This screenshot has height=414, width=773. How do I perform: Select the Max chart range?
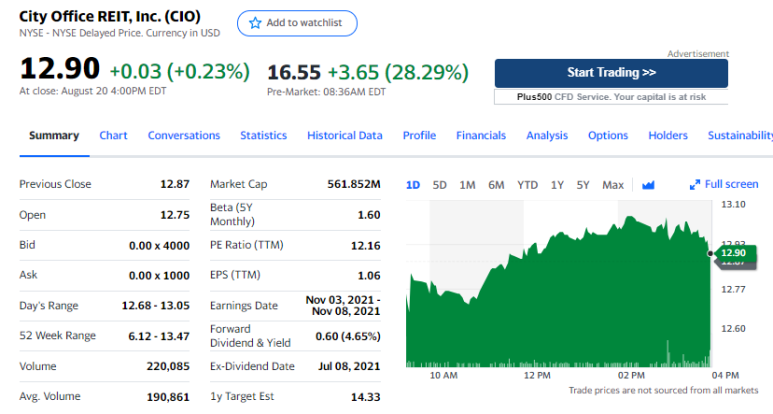coord(613,185)
